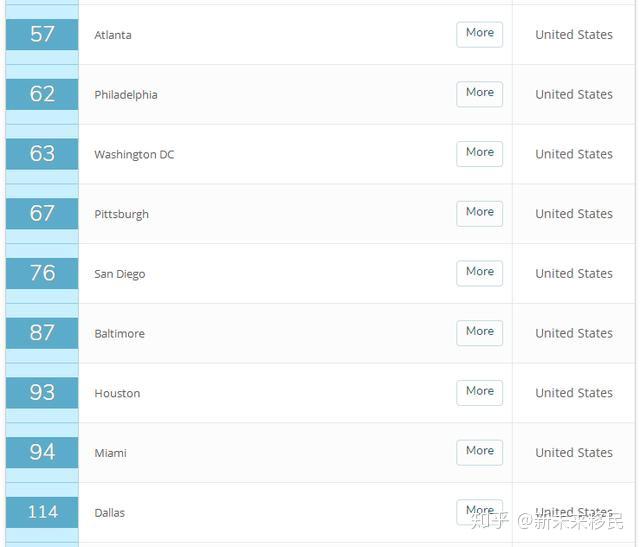Click the rank 114 badge
The image size is (640, 547).
pyautogui.click(x=42, y=512)
